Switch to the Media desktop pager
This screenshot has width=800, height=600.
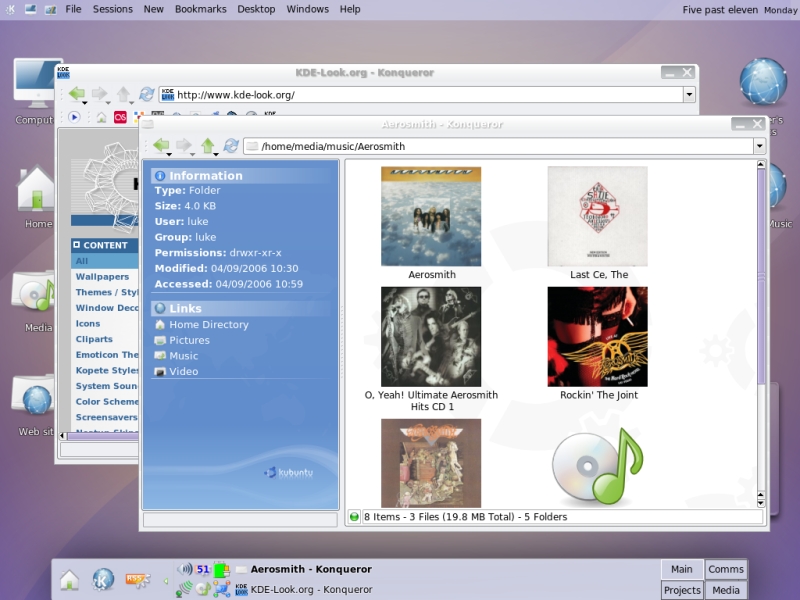click(726, 590)
